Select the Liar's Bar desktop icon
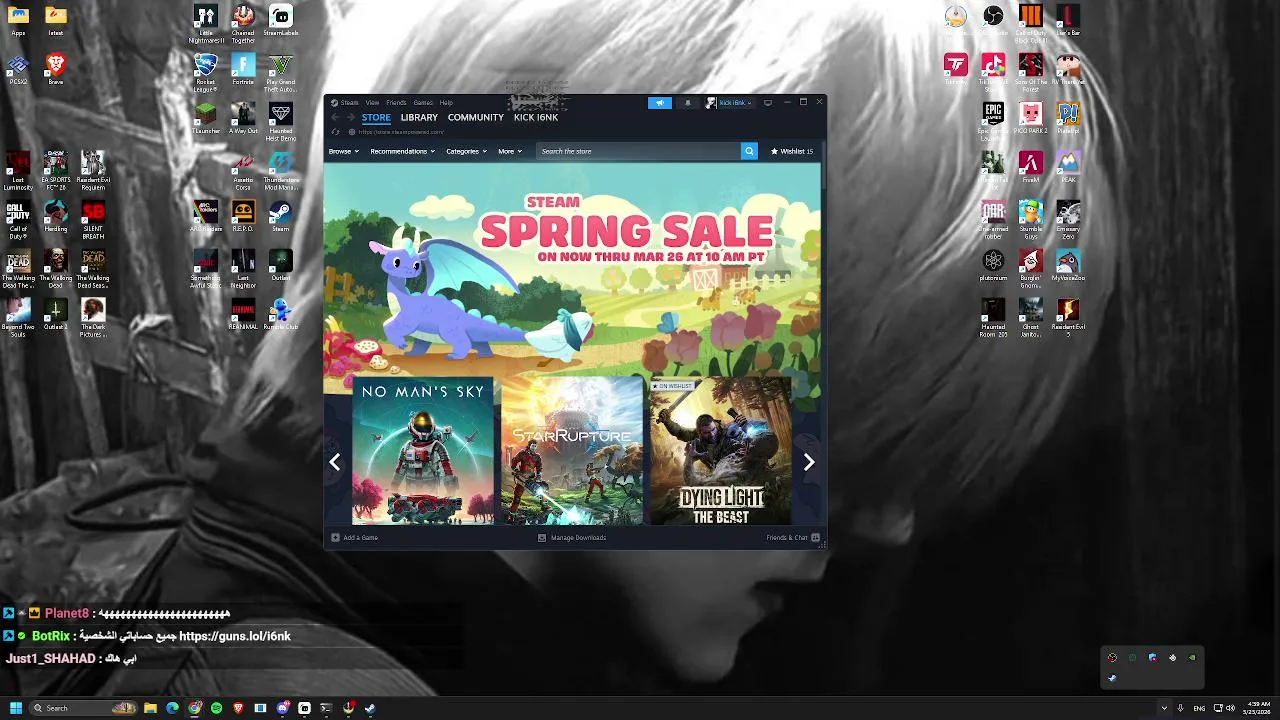The image size is (1280, 720). [x=1068, y=20]
